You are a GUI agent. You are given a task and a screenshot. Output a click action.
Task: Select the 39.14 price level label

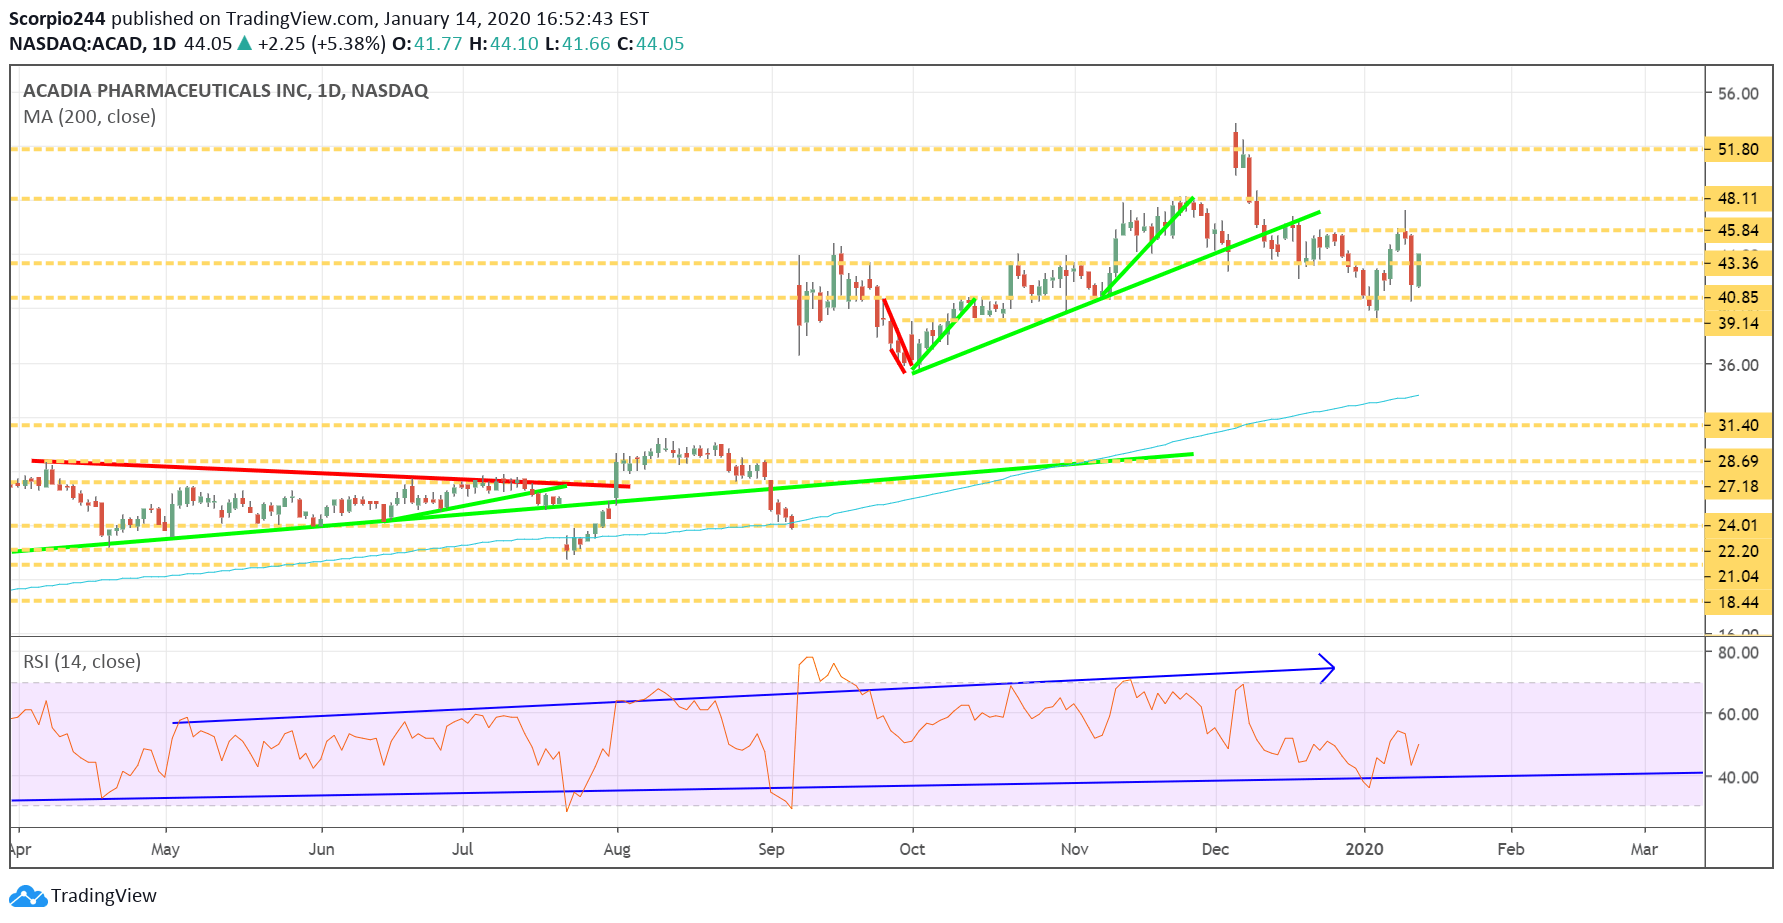tap(1738, 323)
